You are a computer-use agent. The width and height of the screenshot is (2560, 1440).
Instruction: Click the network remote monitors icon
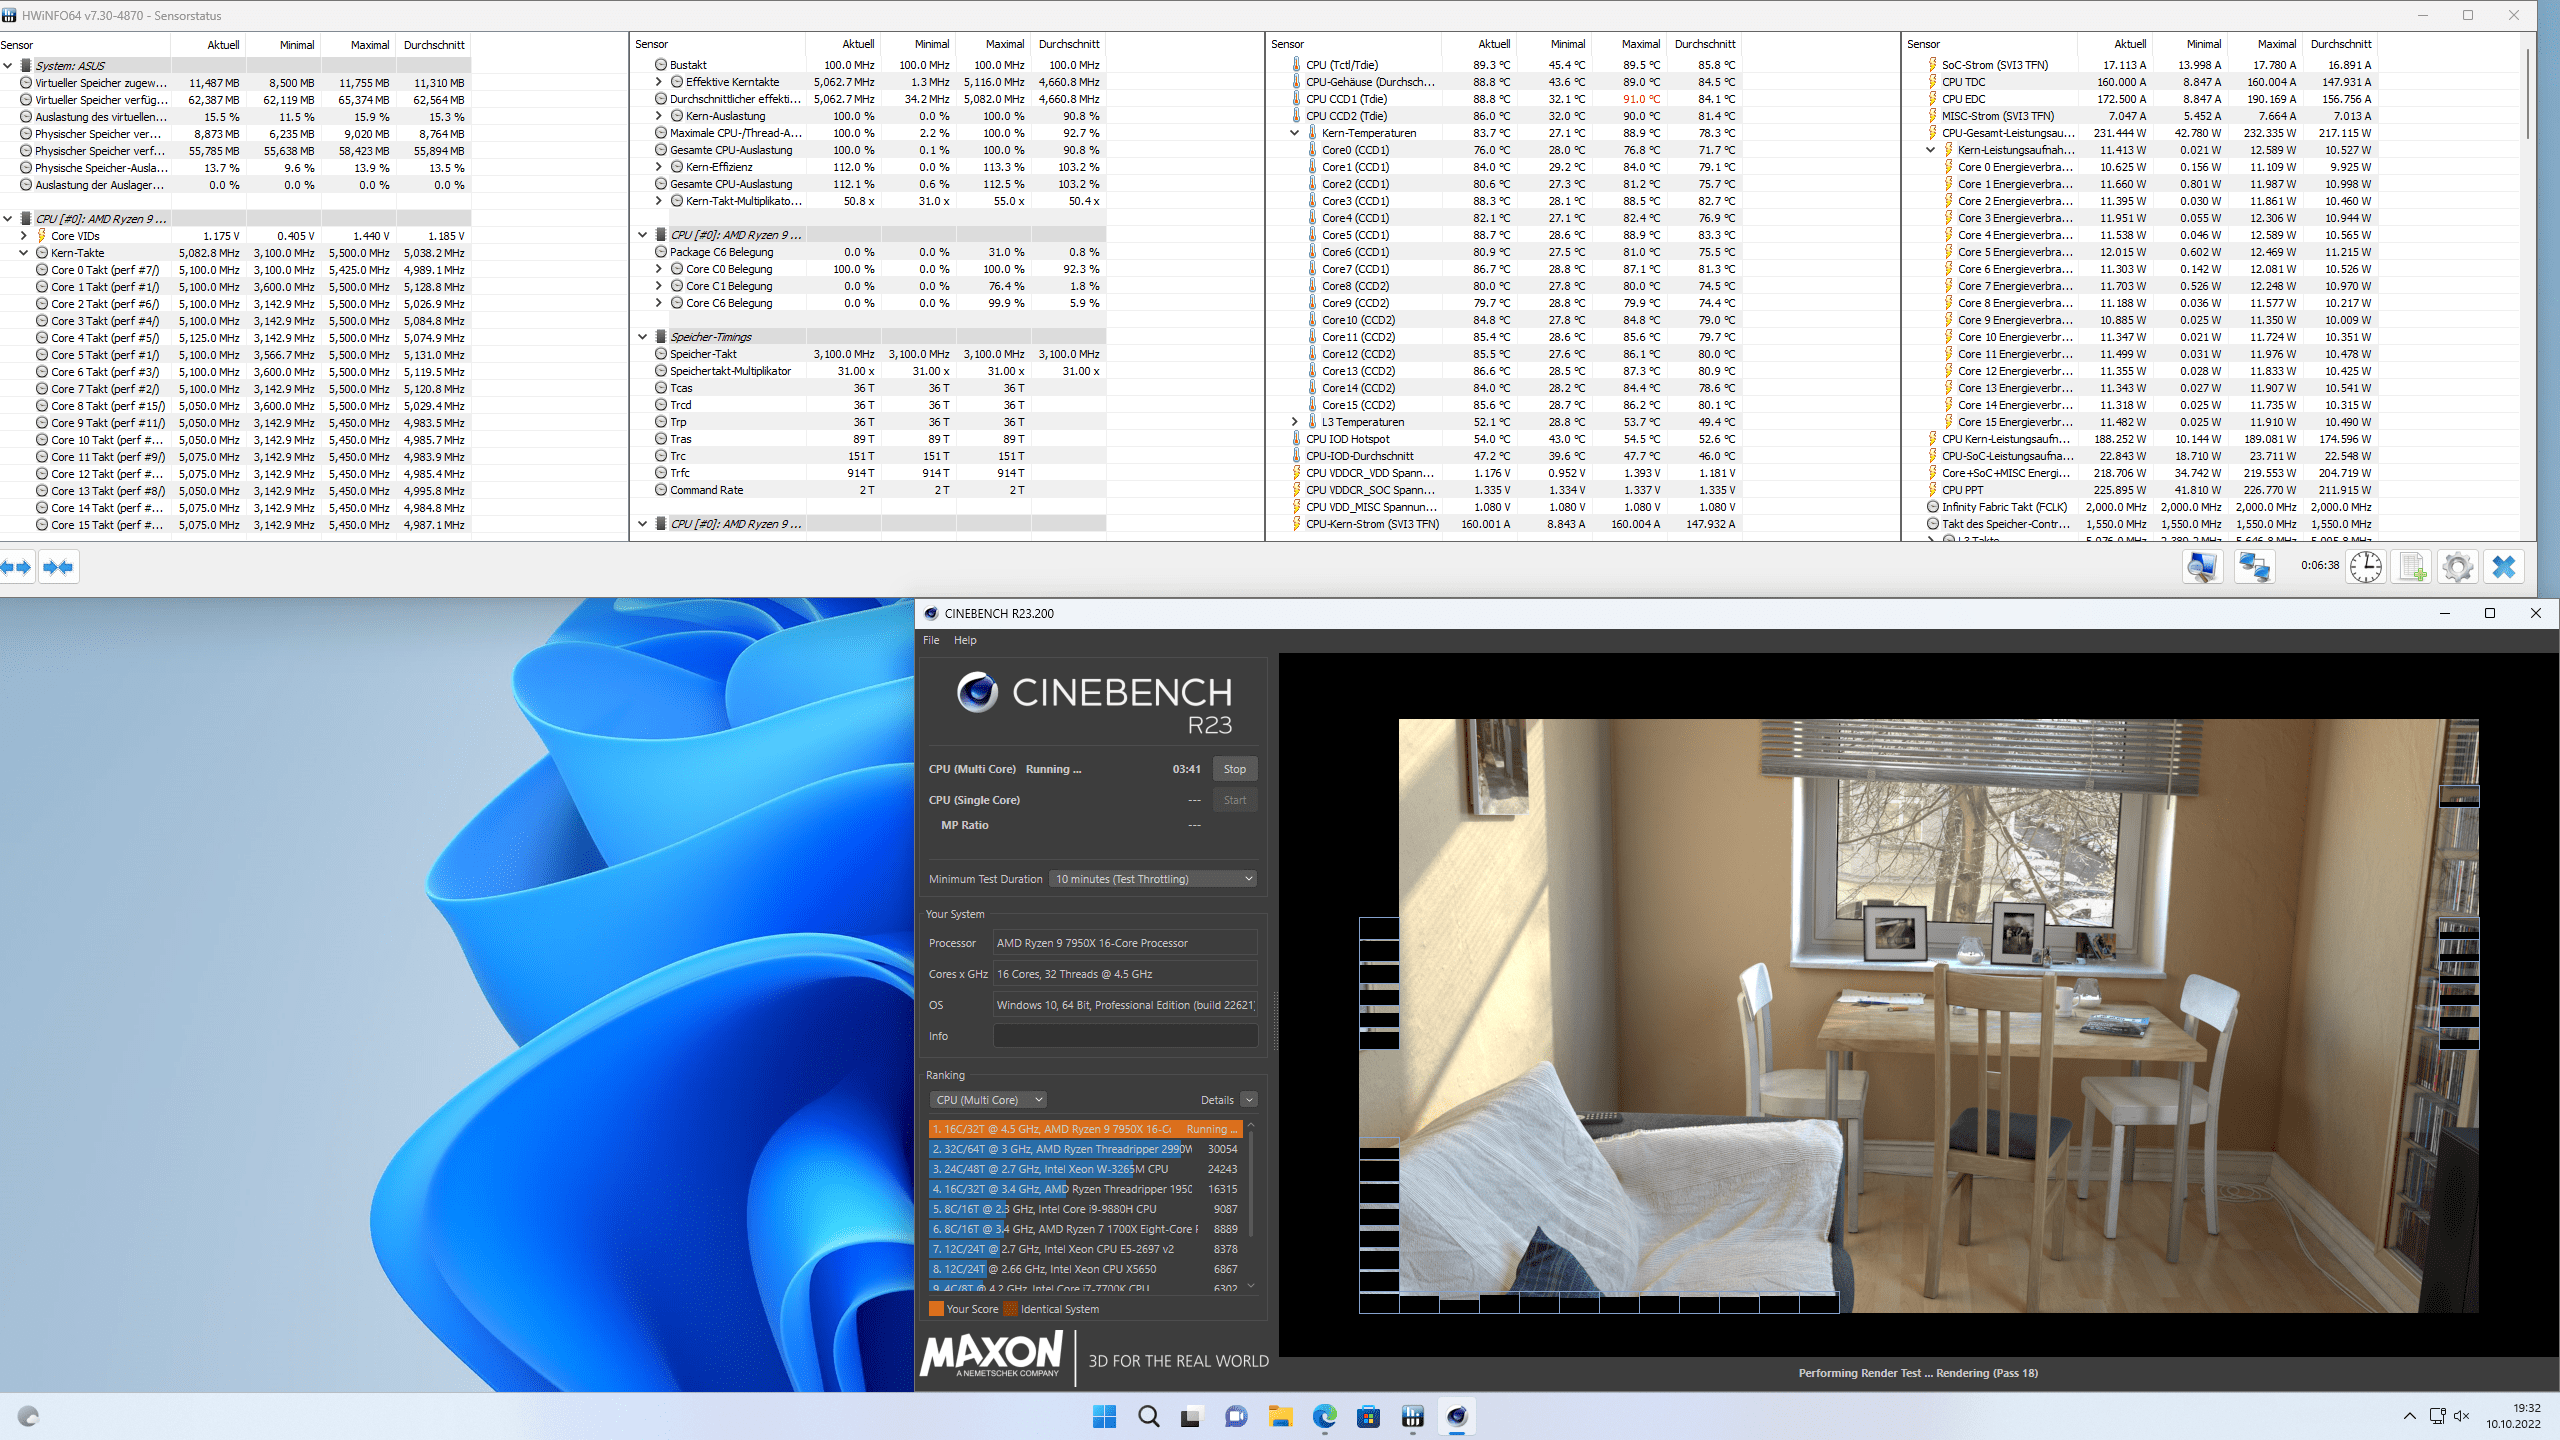tap(2253, 567)
